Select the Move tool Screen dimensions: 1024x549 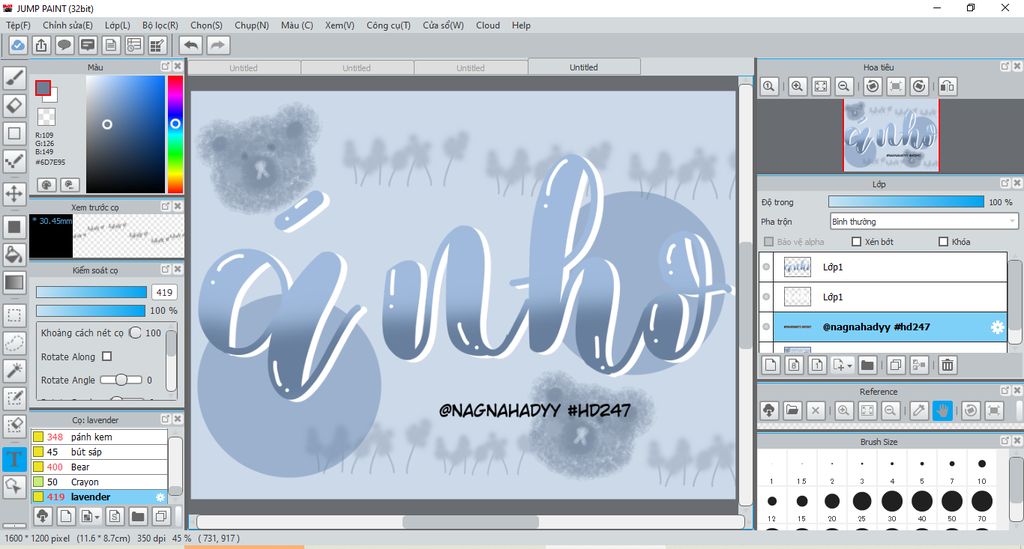pos(14,193)
